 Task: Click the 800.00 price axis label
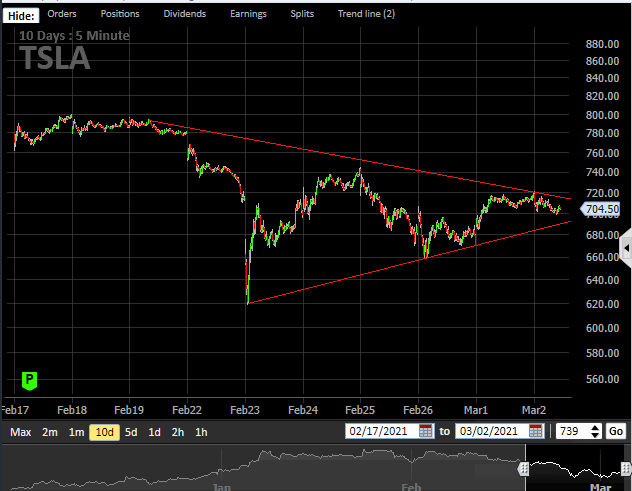pyautogui.click(x=602, y=115)
